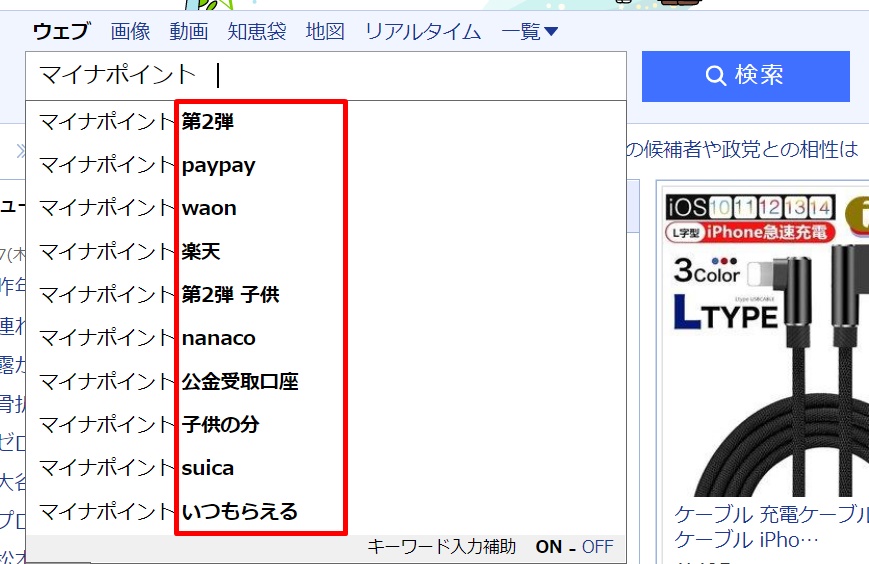
Task: Open the ケーブル 充電ケーブル ad link
Action: click(771, 526)
